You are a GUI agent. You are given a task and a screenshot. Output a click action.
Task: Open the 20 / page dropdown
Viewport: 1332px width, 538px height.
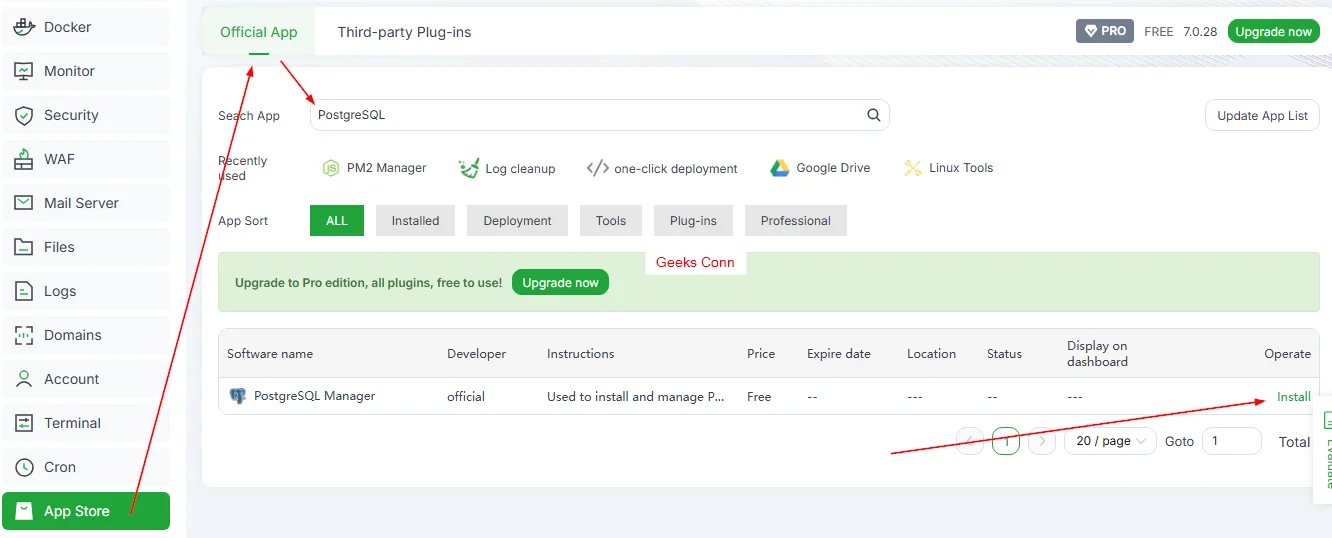pos(1110,441)
